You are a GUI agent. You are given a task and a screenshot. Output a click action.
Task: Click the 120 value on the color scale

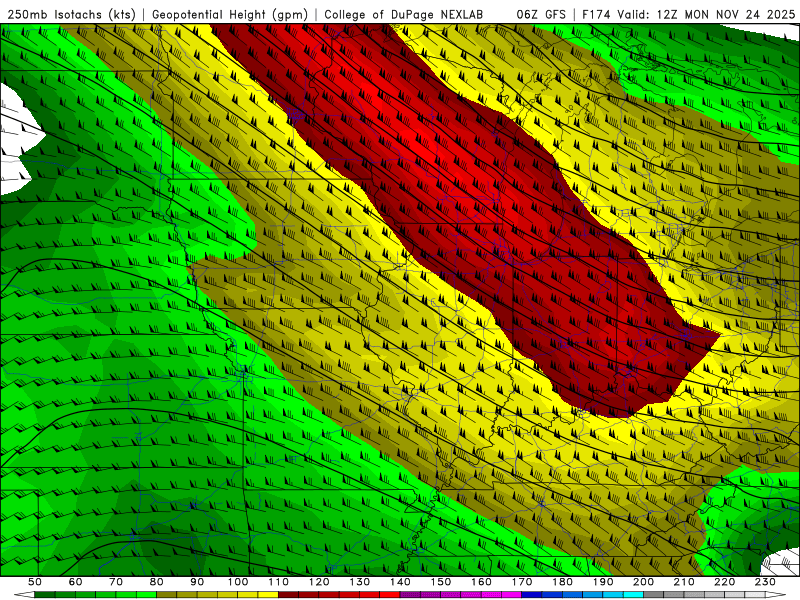coord(319,582)
